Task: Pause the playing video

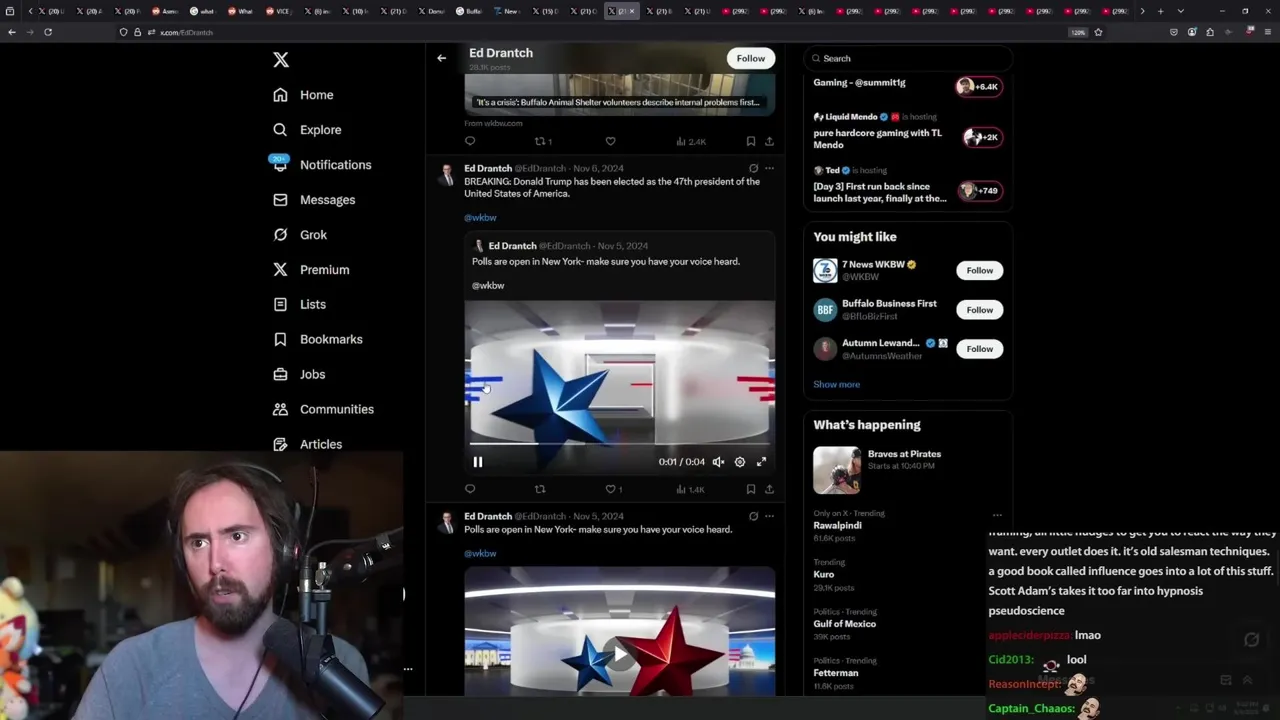Action: click(x=477, y=462)
